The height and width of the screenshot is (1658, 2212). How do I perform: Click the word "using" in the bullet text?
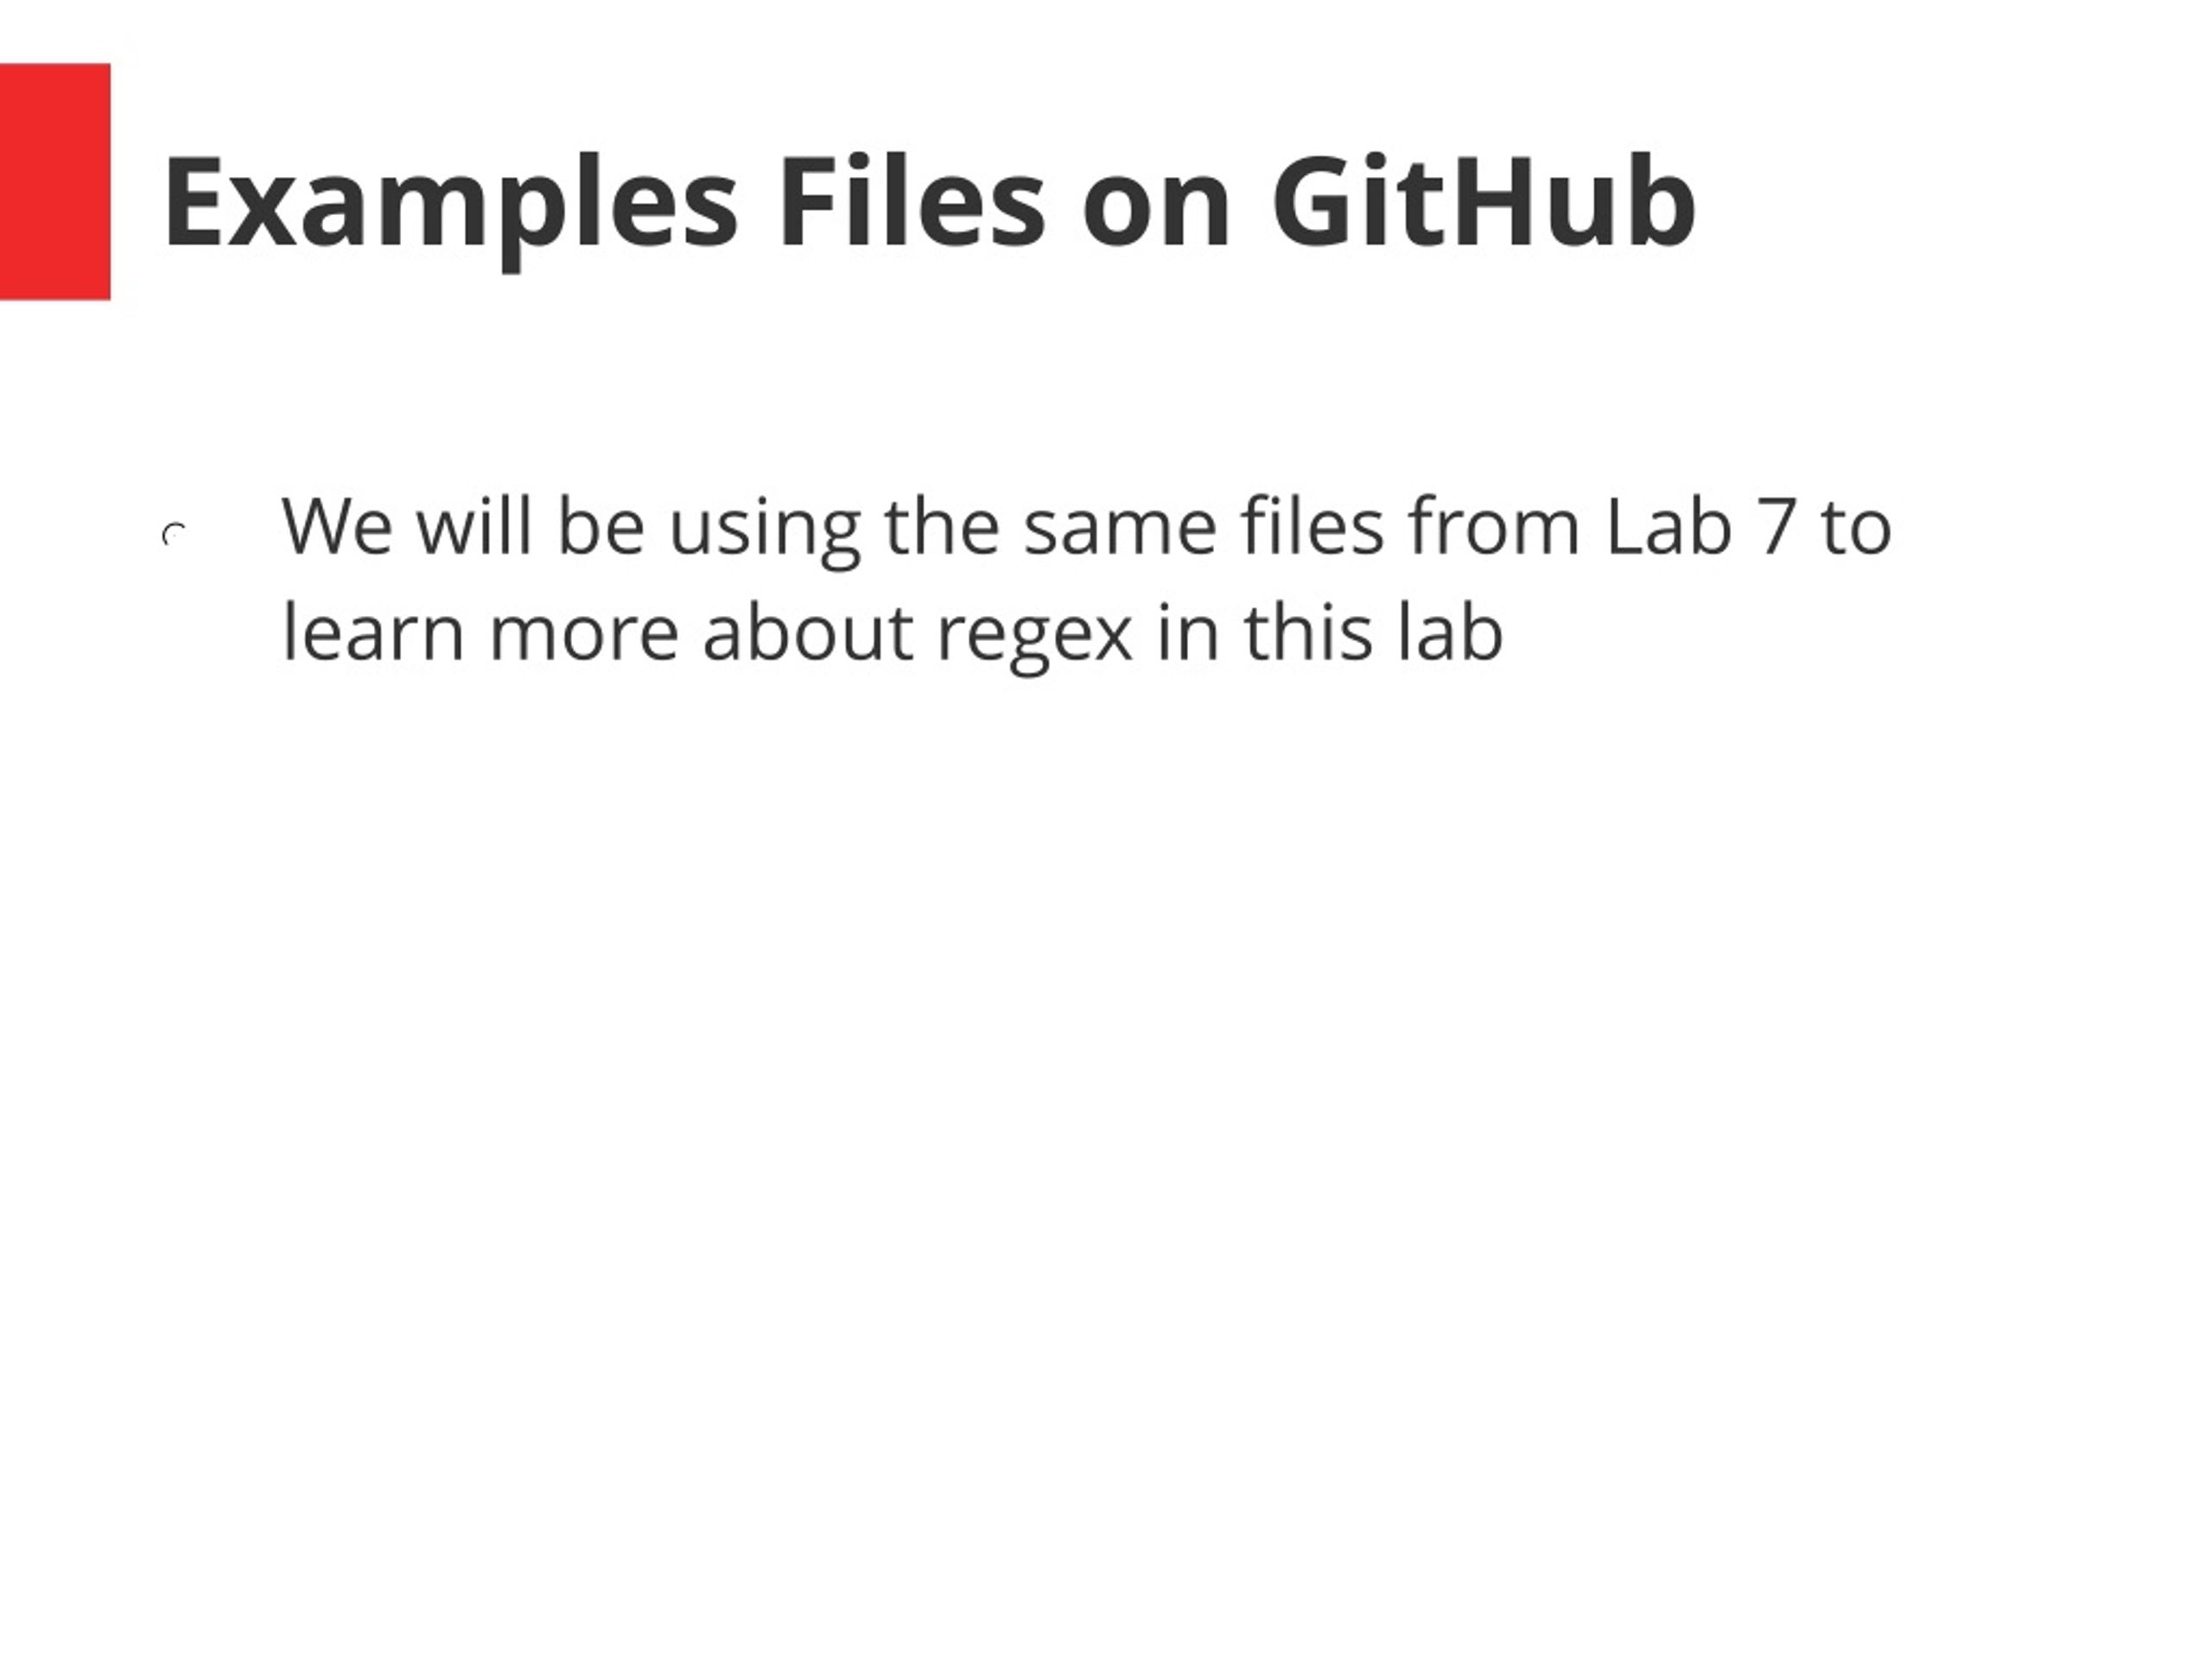(x=764, y=532)
